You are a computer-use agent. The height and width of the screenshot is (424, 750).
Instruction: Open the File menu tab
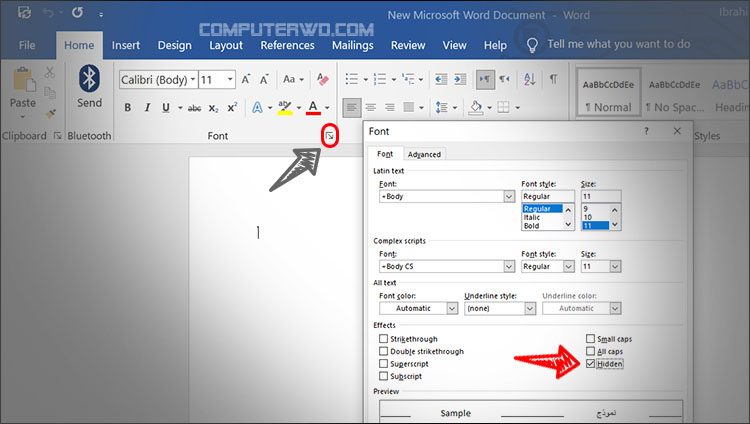[x=27, y=45]
